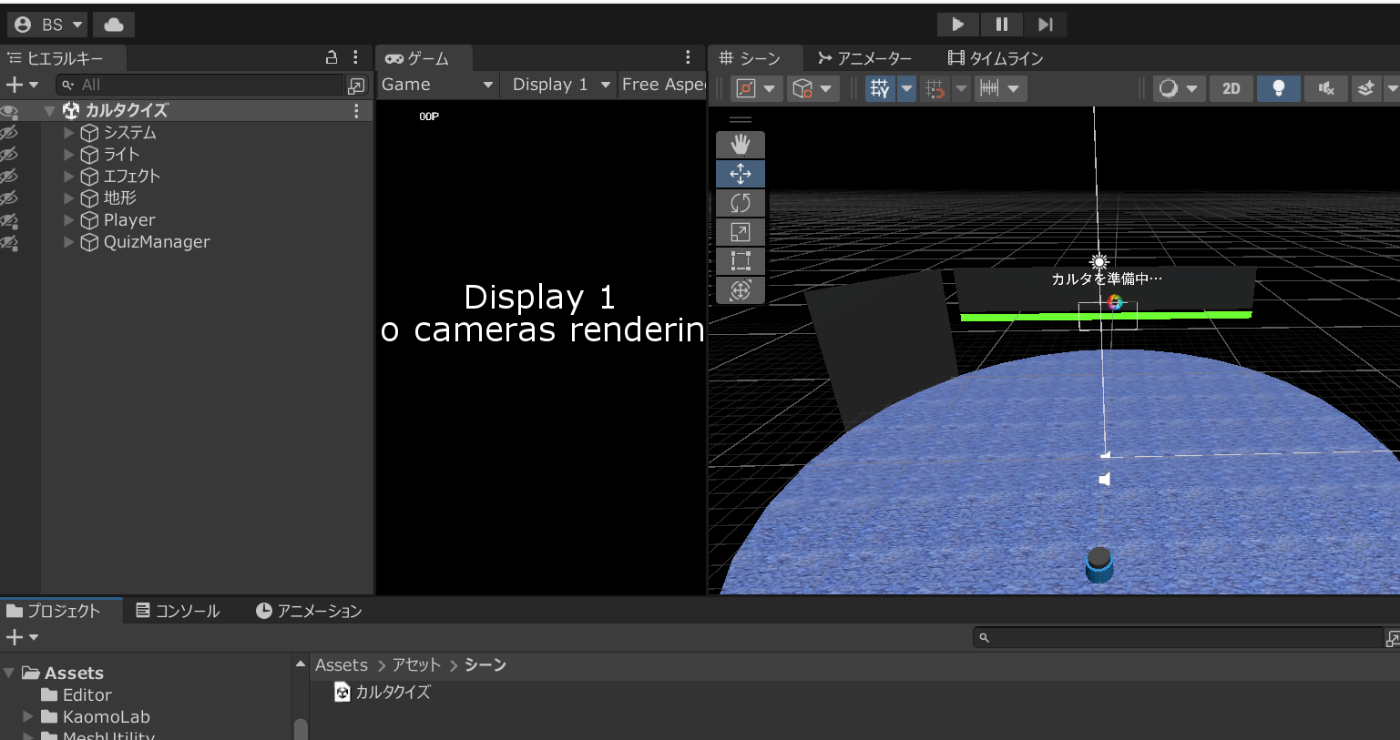The width and height of the screenshot is (1400, 740).
Task: Select the Move tool
Action: [x=740, y=174]
